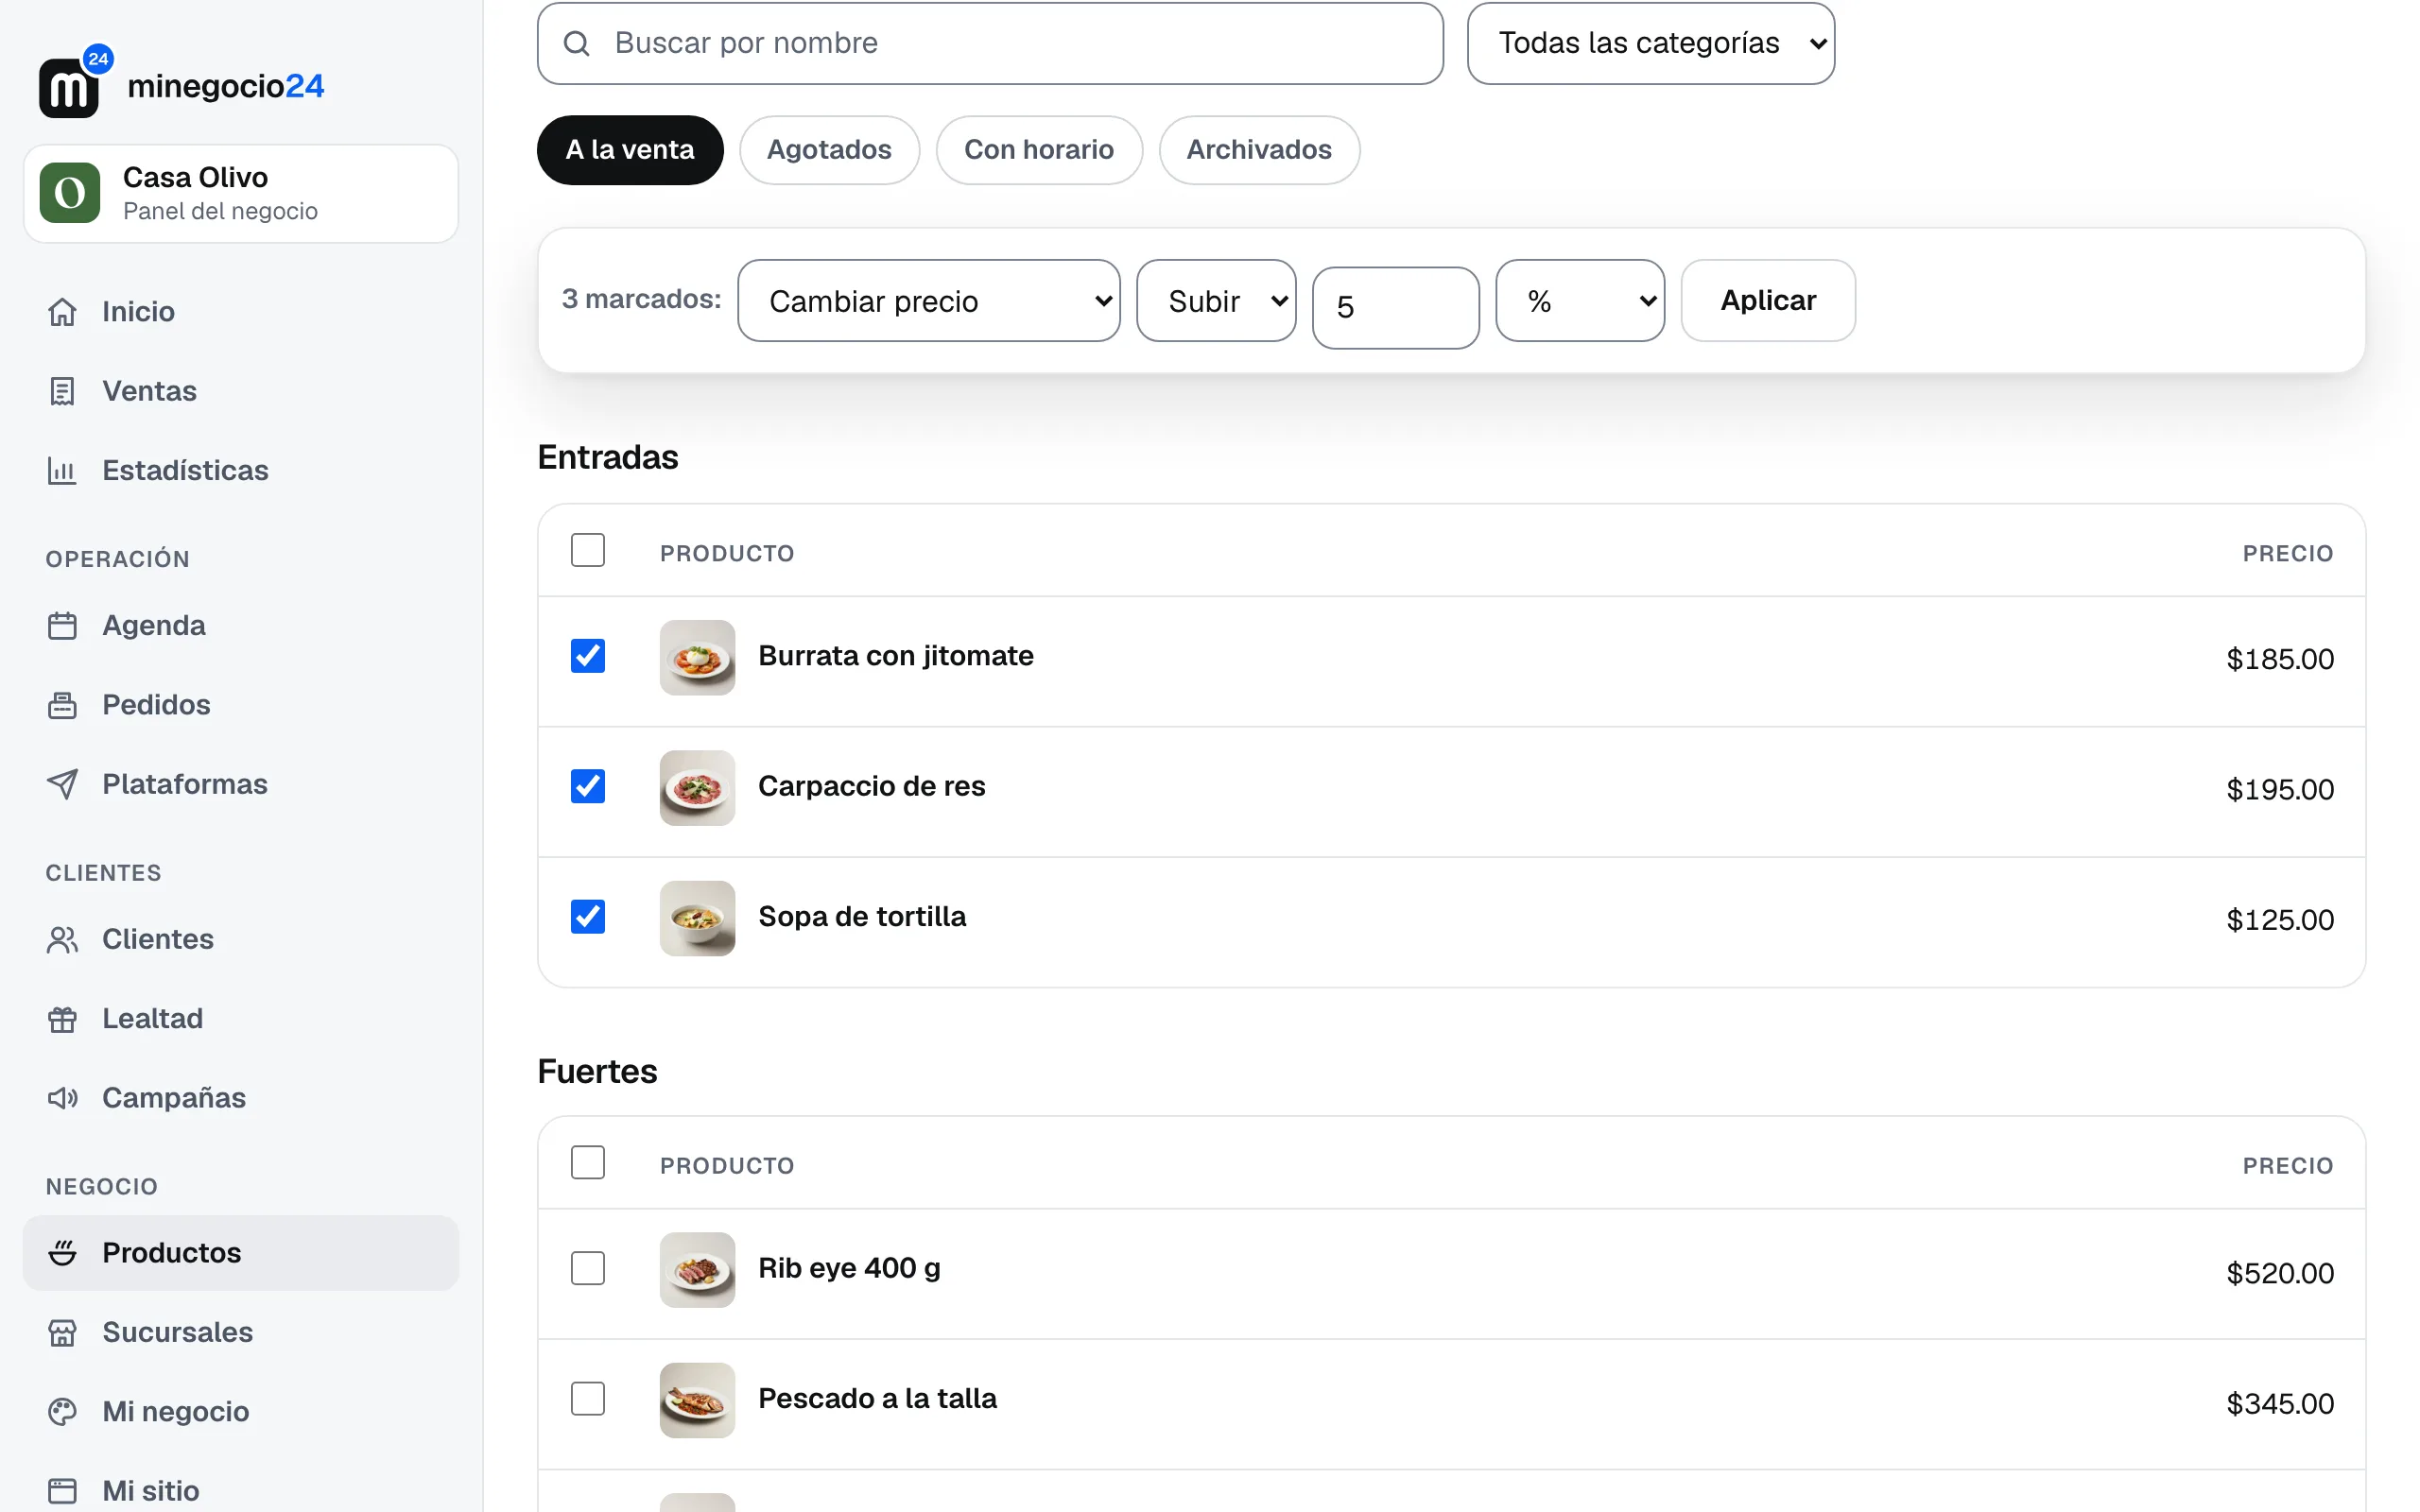
Task: Switch to the Archivados tab
Action: 1259,150
